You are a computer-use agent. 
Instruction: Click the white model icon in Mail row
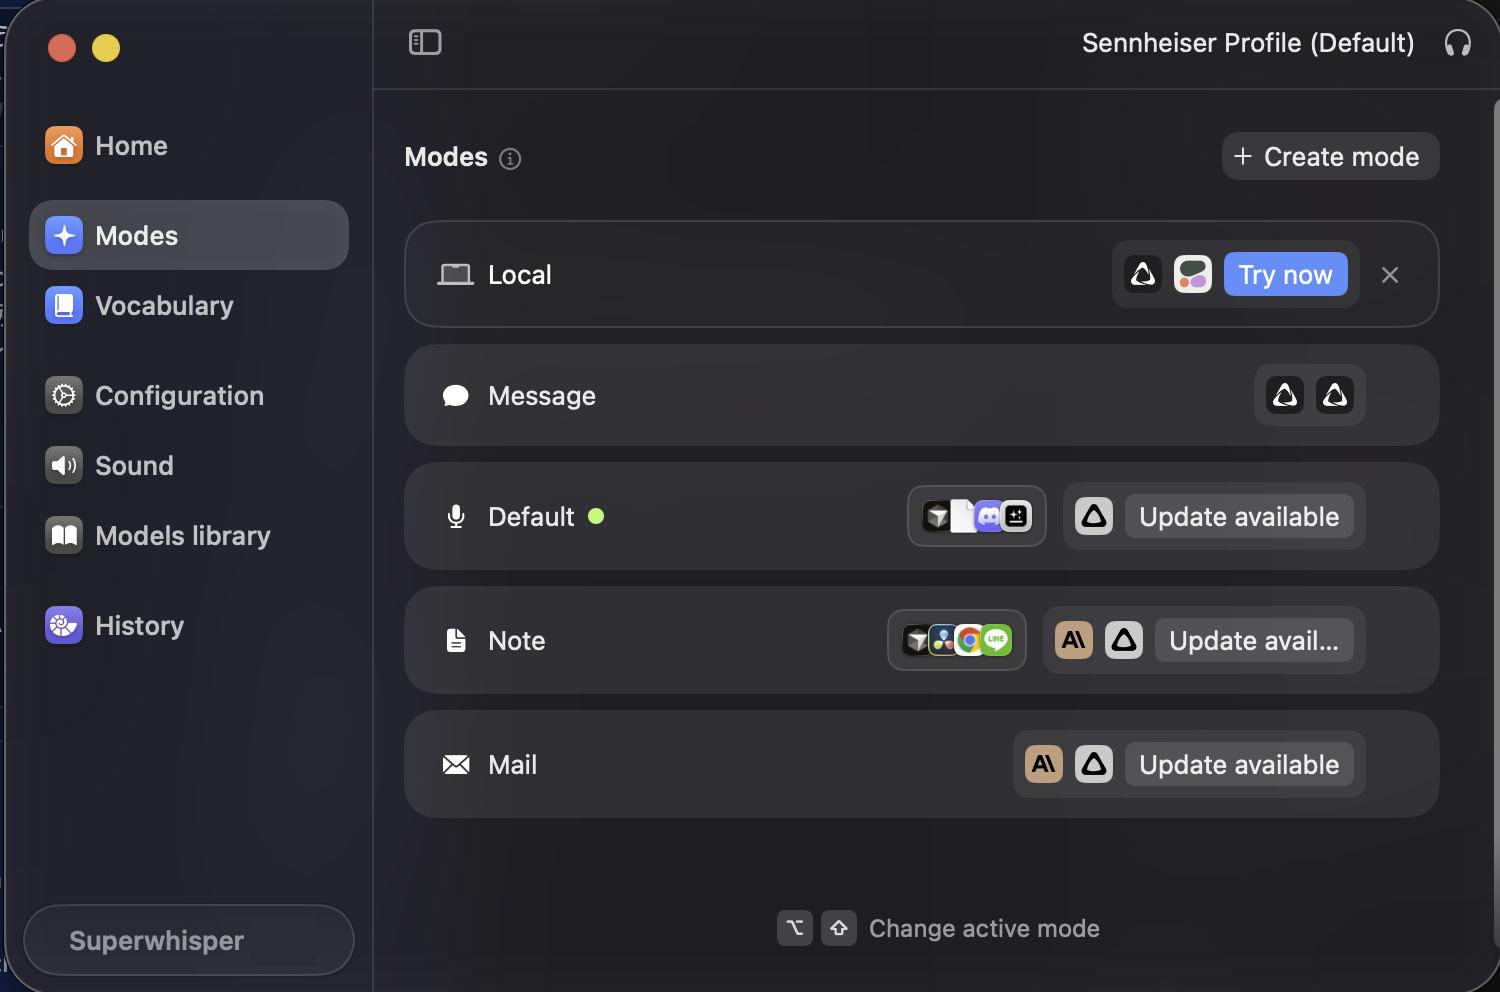click(1094, 764)
